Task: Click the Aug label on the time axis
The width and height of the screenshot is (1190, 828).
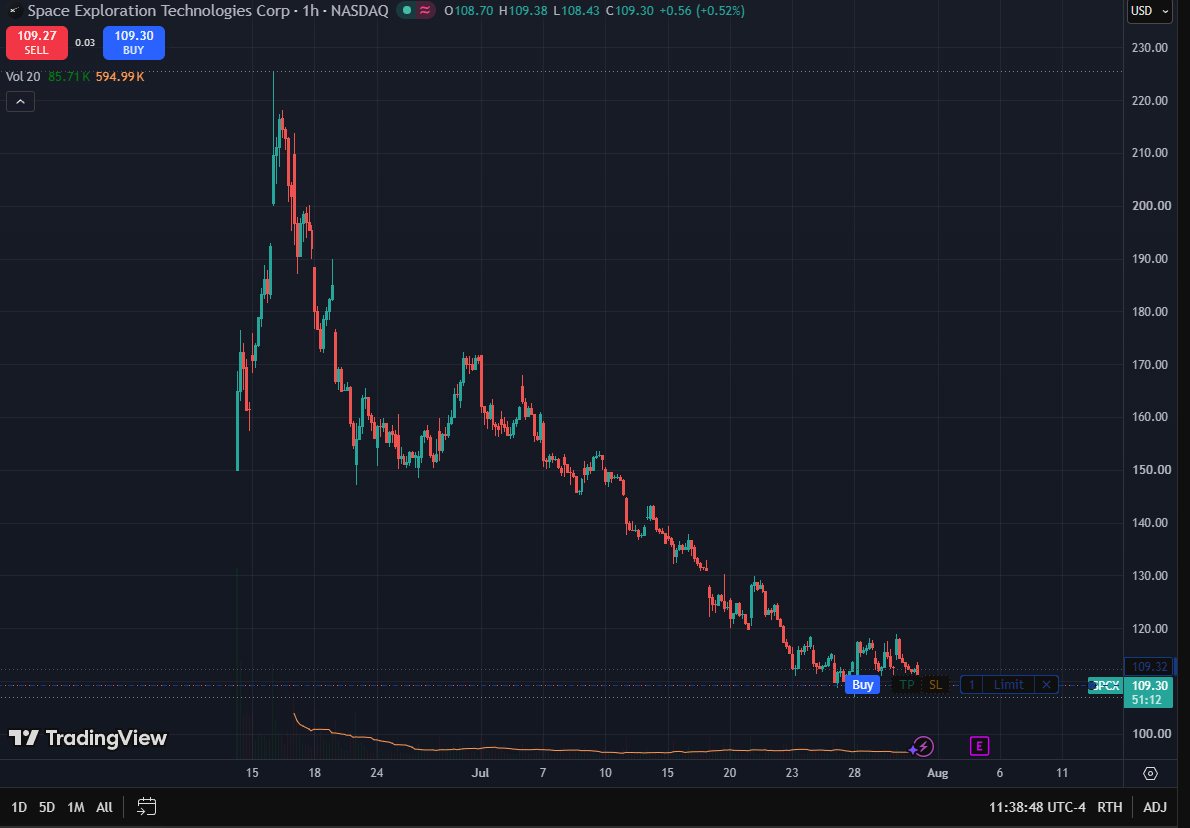Action: (x=937, y=773)
